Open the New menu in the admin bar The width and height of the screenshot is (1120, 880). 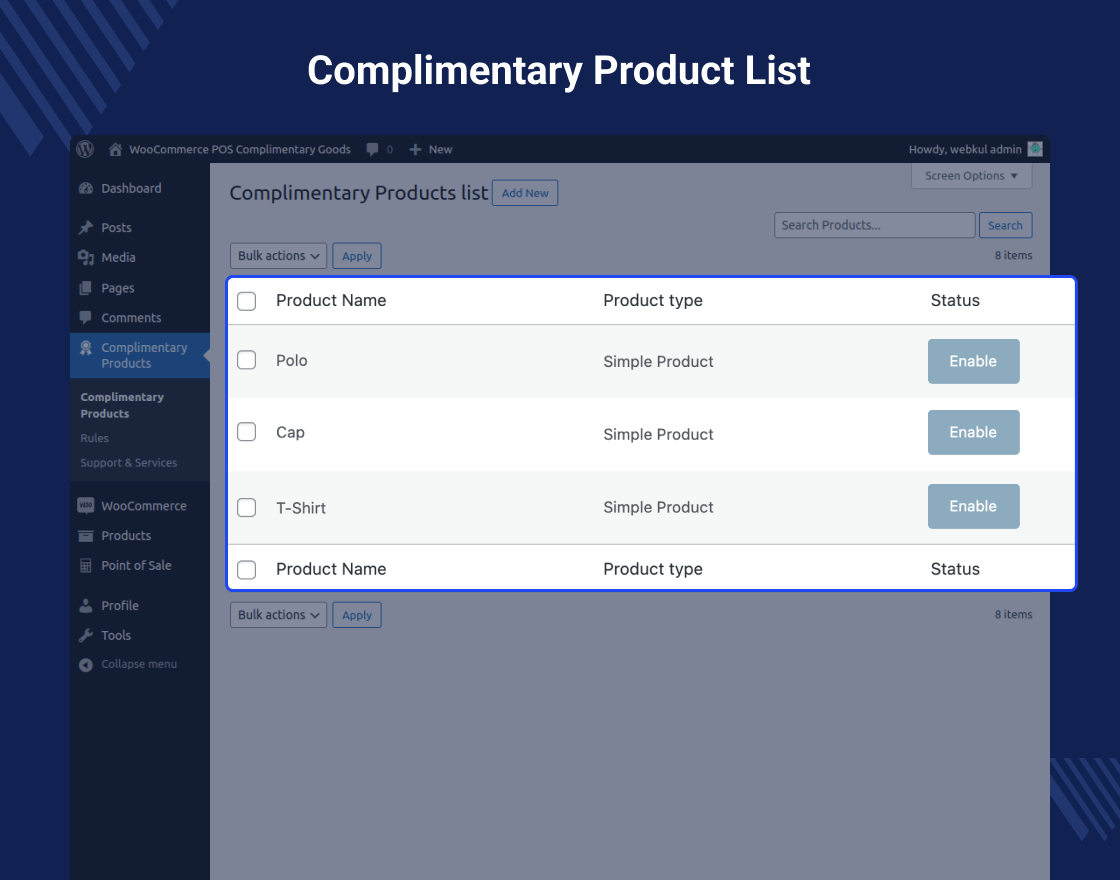430,149
